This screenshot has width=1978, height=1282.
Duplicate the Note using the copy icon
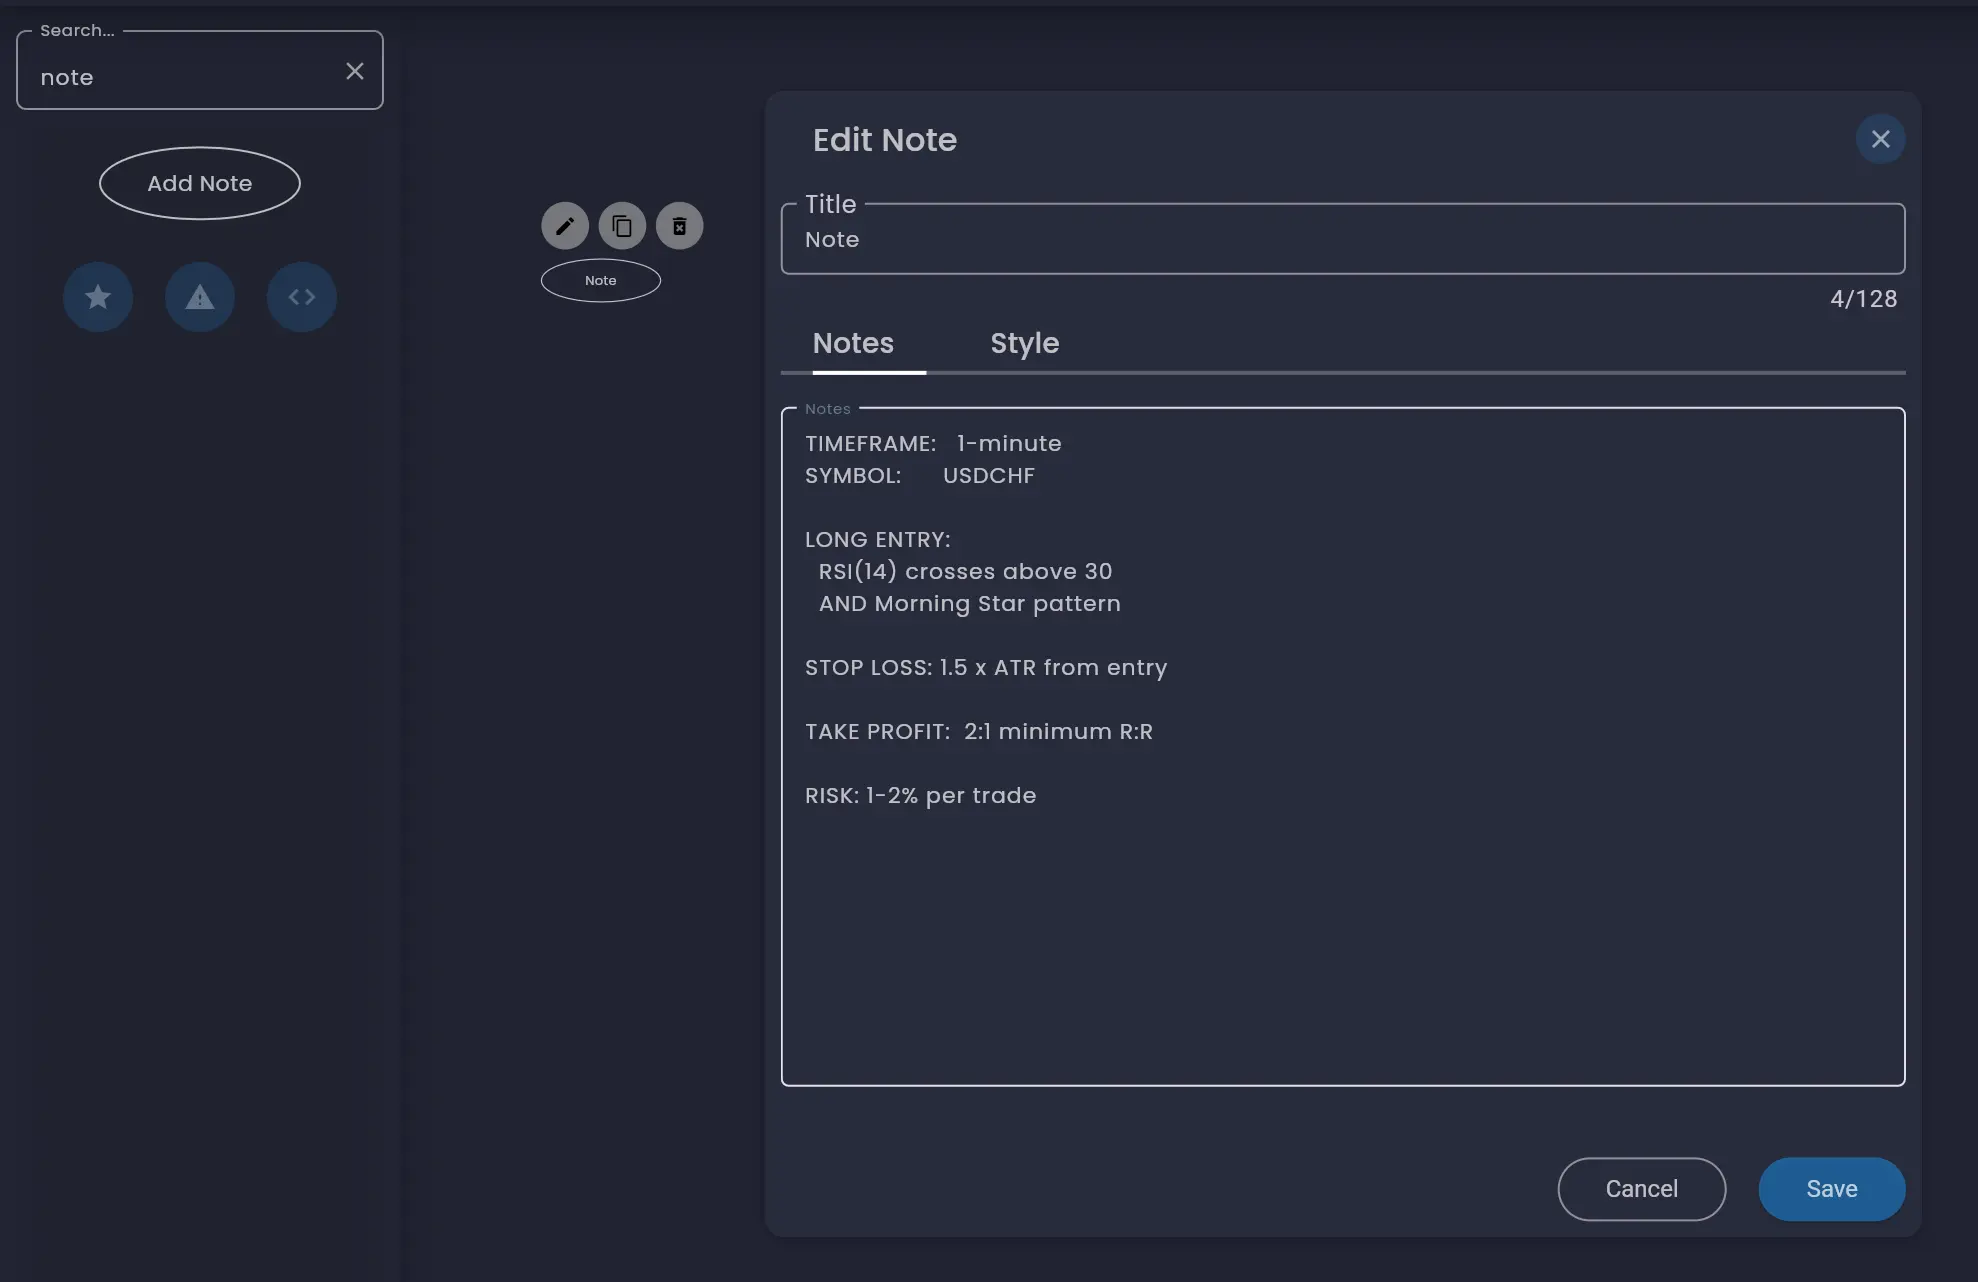click(x=622, y=225)
